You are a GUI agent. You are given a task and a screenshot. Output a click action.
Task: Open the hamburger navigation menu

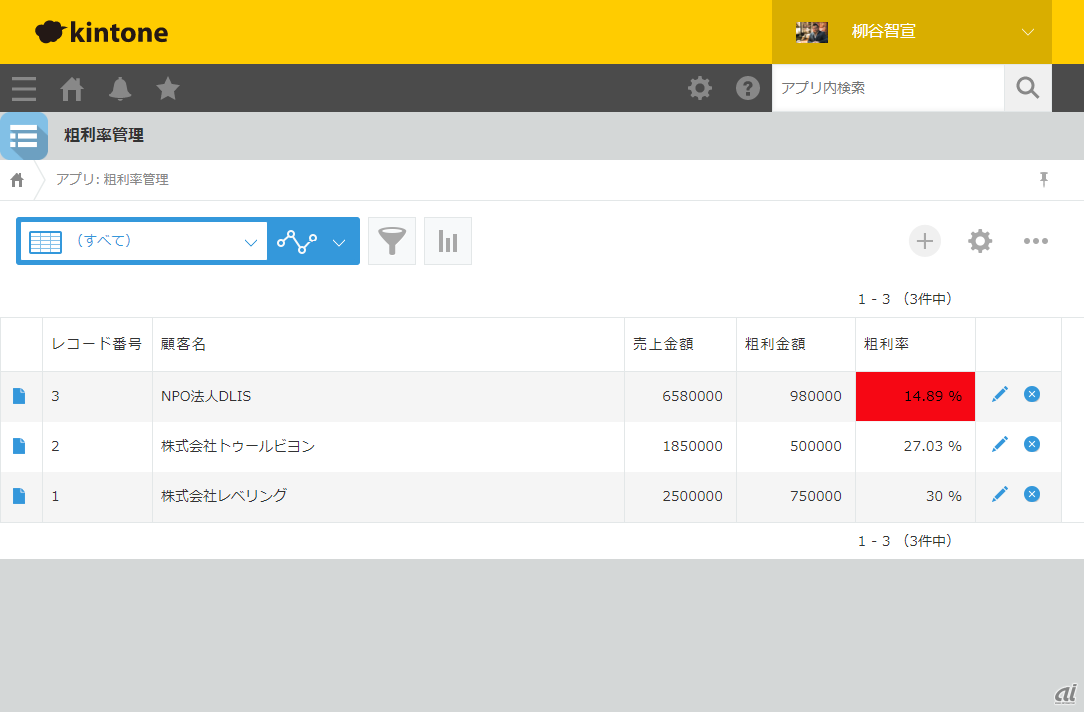(24, 89)
